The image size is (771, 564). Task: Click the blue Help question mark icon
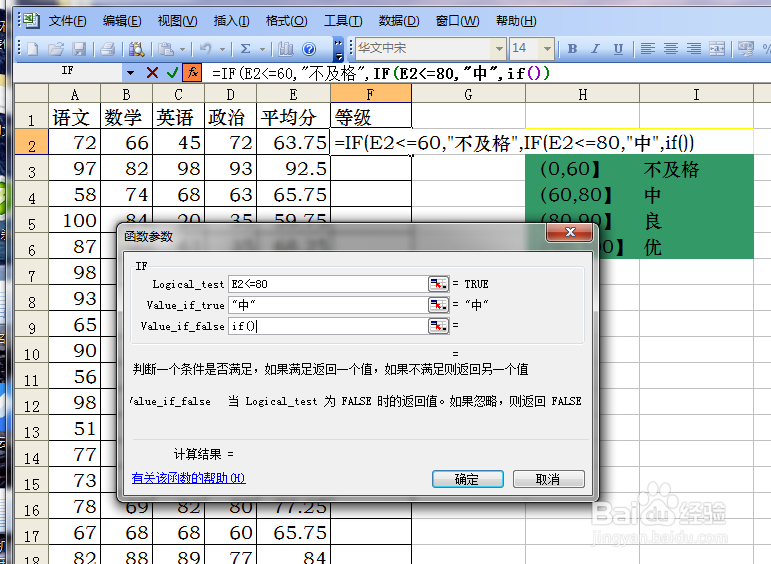[x=309, y=49]
